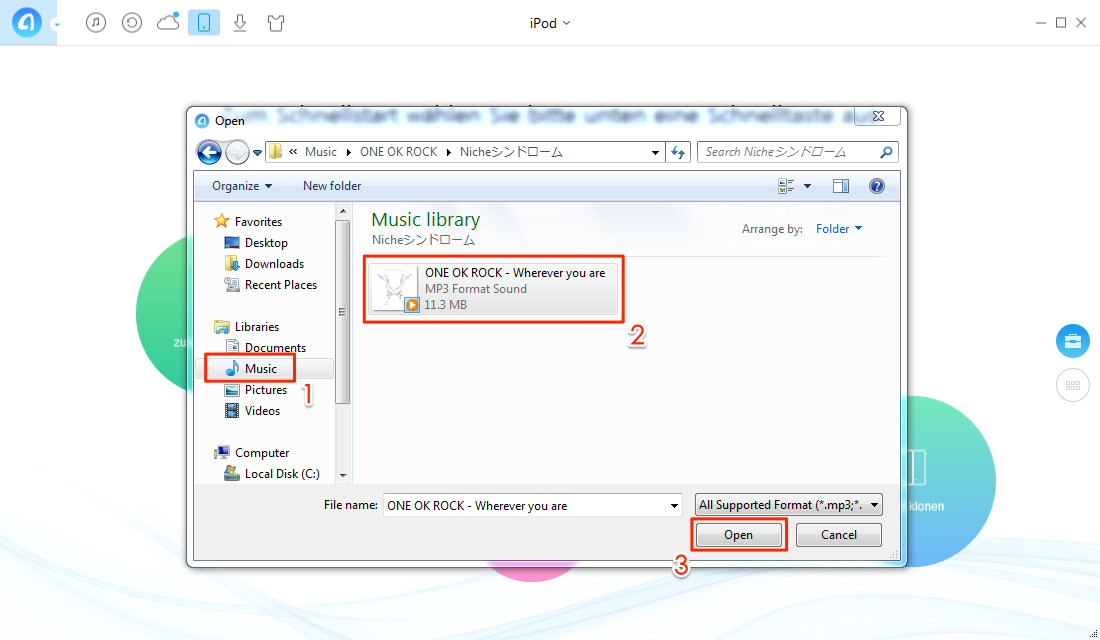Open the Organize menu
Screen dimensions: 1100x640
[242, 186]
